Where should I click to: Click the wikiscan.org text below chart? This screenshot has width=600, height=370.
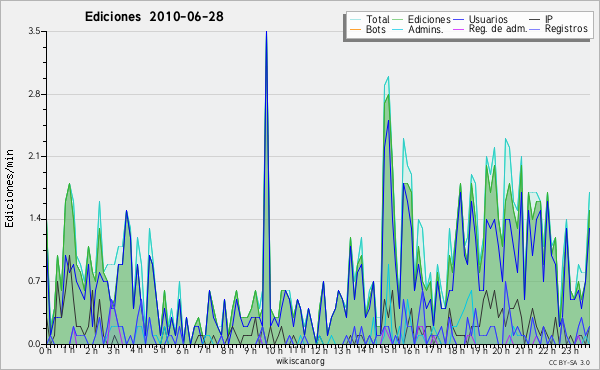[300, 361]
